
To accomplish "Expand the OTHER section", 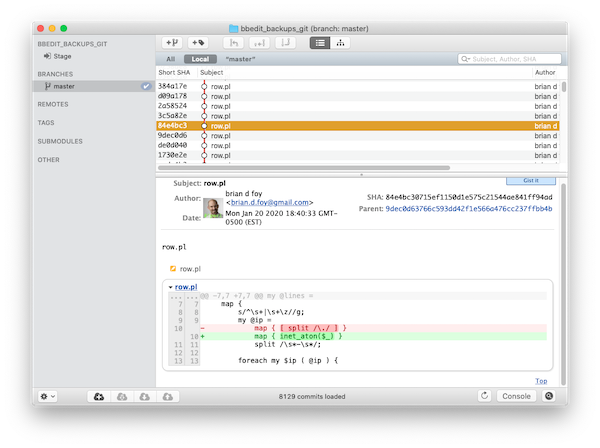I will [x=48, y=160].
